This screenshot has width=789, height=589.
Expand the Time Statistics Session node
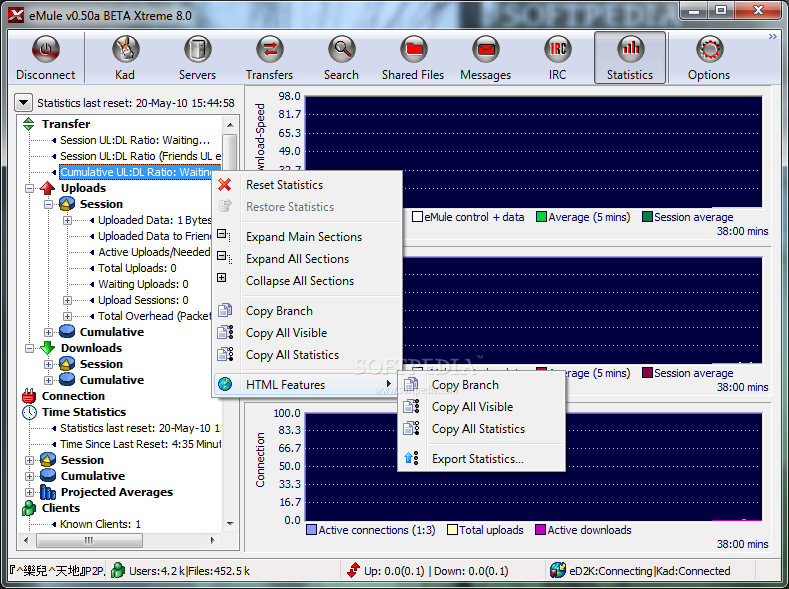tap(29, 460)
